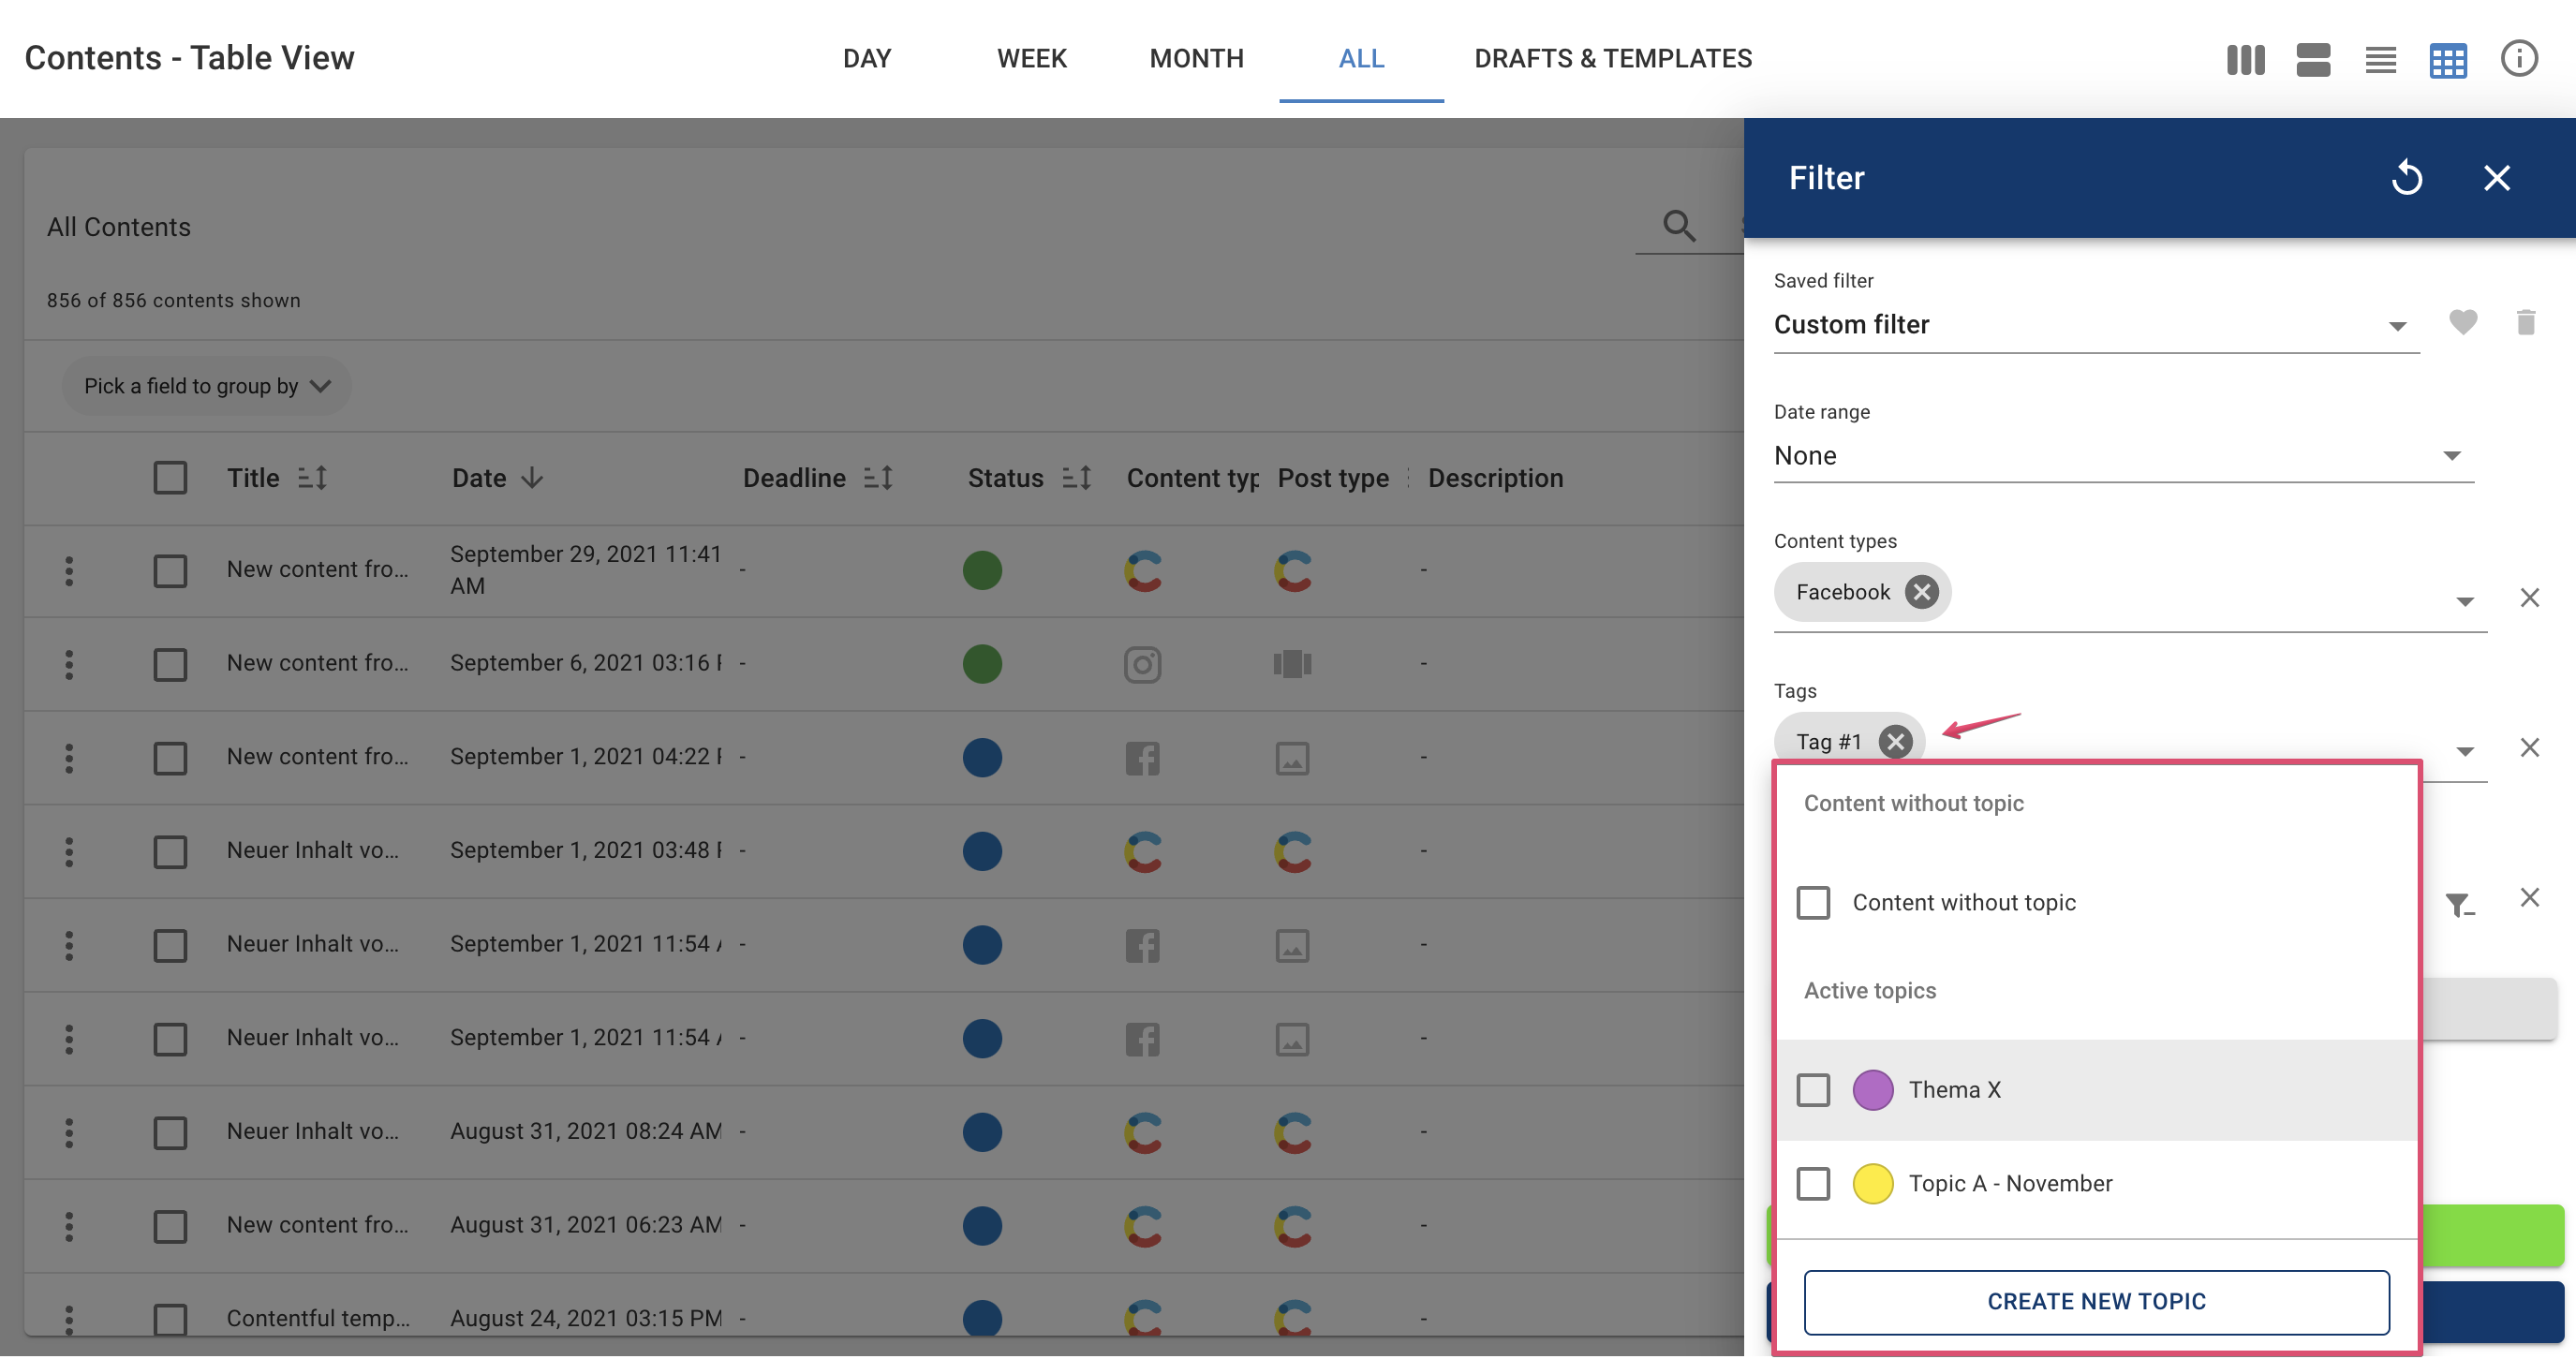Screen dimensions: 2576x1359
Task: Click Instagram icon in September 6 row
Action: (1142, 665)
